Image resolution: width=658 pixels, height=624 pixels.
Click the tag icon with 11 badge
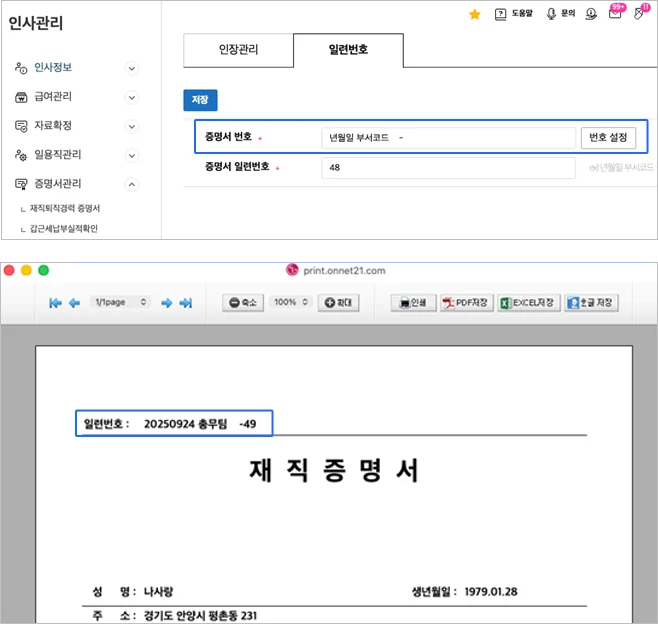pos(640,13)
